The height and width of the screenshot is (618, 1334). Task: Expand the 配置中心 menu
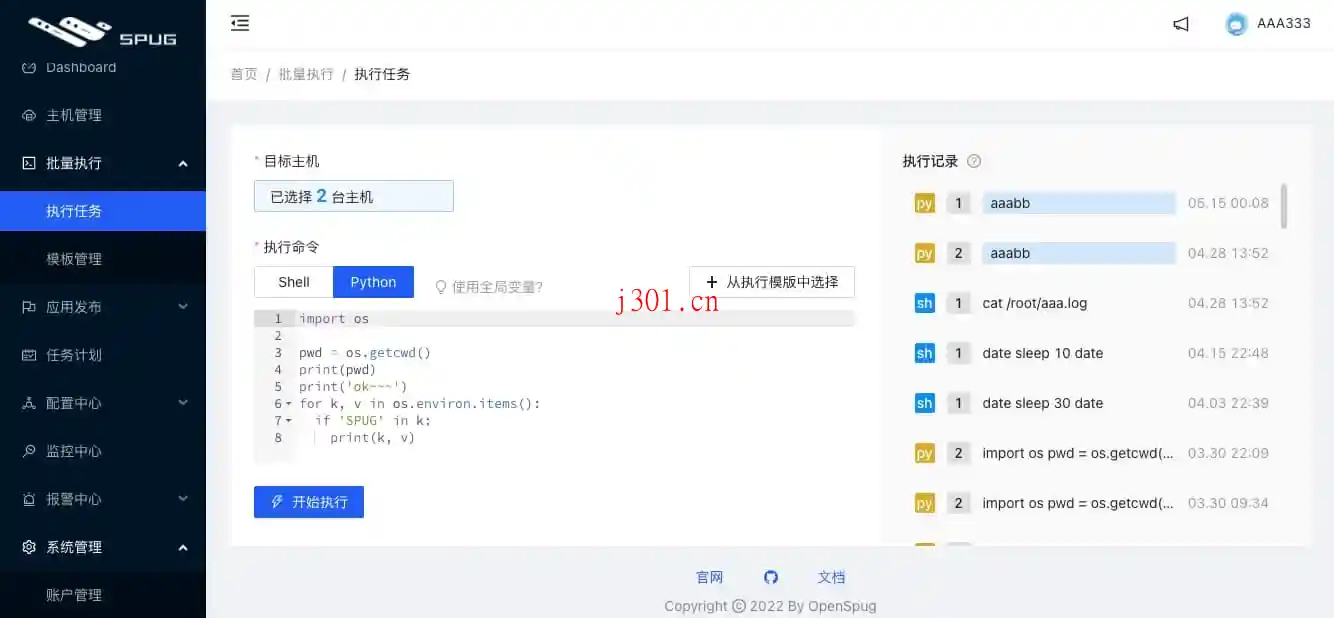[x=75, y=402]
